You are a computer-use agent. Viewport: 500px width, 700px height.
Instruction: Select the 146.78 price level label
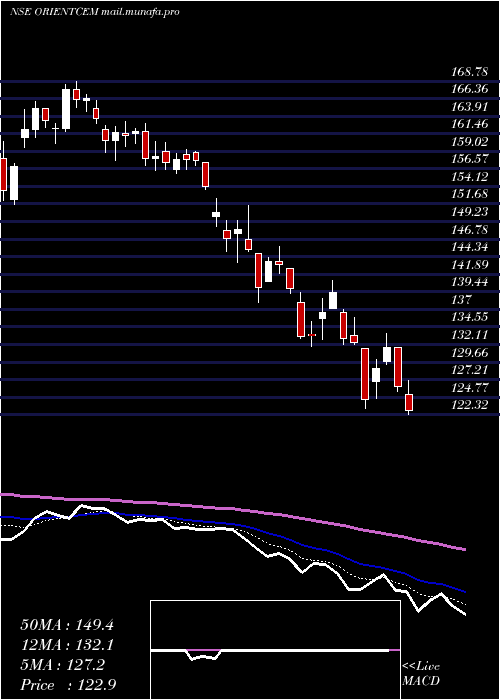[x=469, y=229]
